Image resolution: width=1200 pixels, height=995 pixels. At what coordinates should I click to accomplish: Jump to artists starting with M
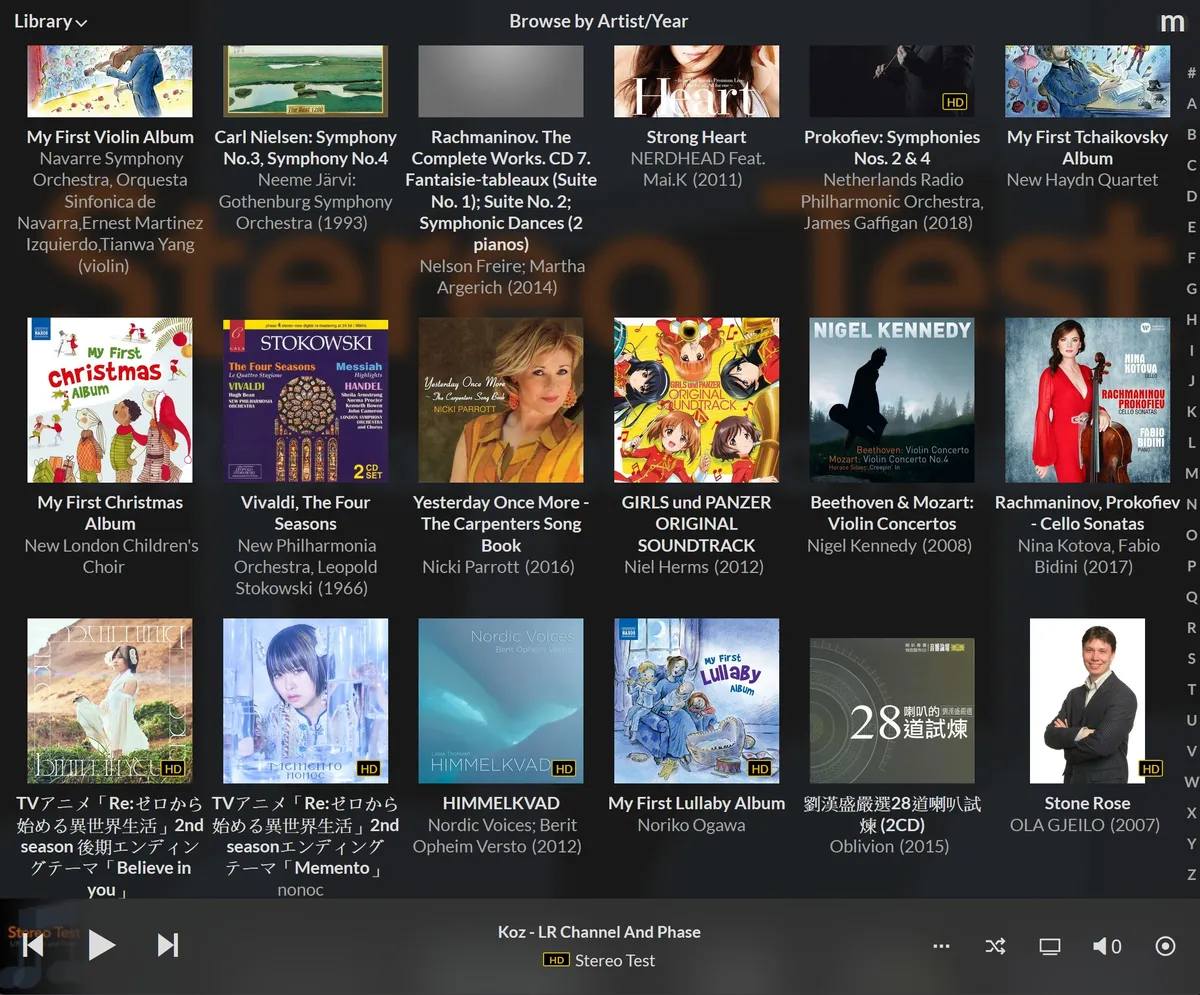(x=1191, y=473)
